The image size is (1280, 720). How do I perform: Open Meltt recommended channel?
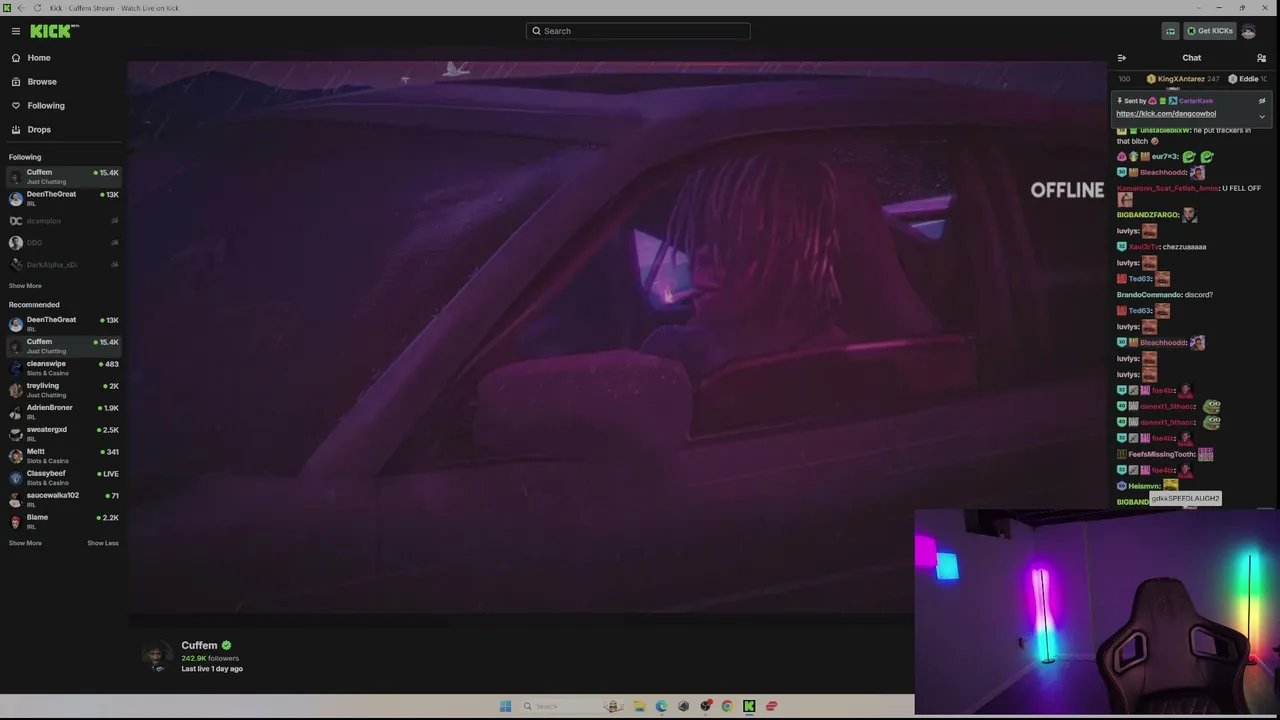tap(64, 456)
